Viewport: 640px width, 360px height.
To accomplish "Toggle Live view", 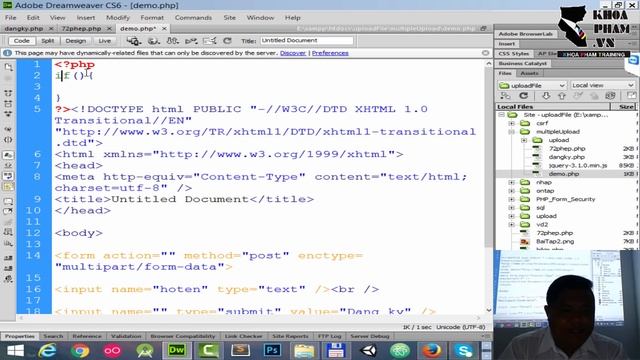I will pos(104,41).
